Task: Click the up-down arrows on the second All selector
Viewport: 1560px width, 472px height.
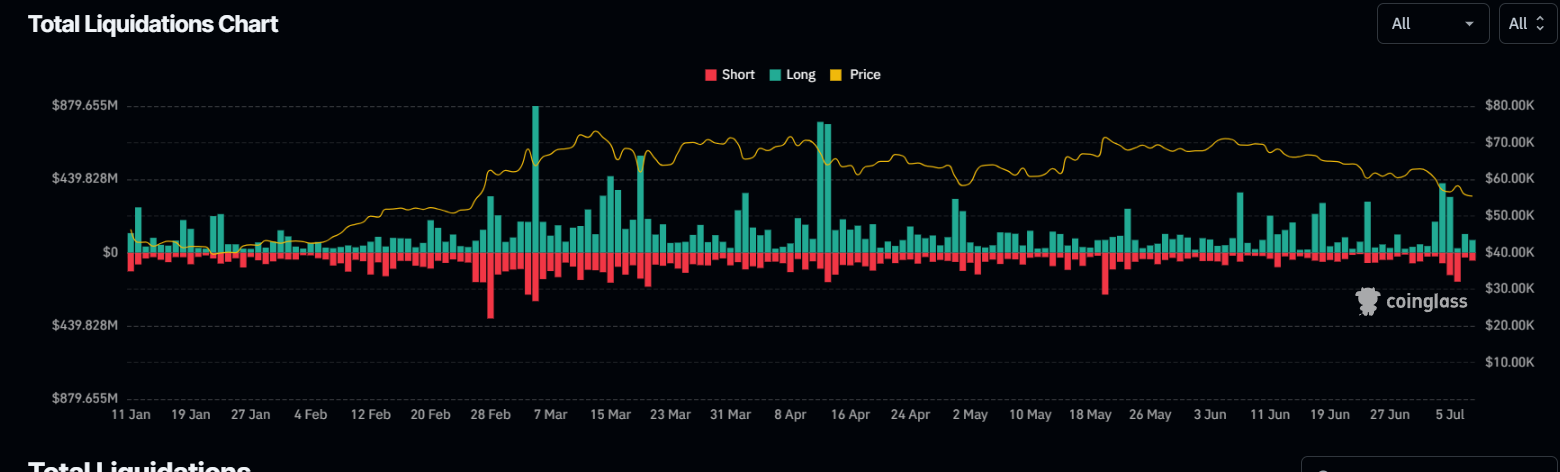Action: 1540,24
